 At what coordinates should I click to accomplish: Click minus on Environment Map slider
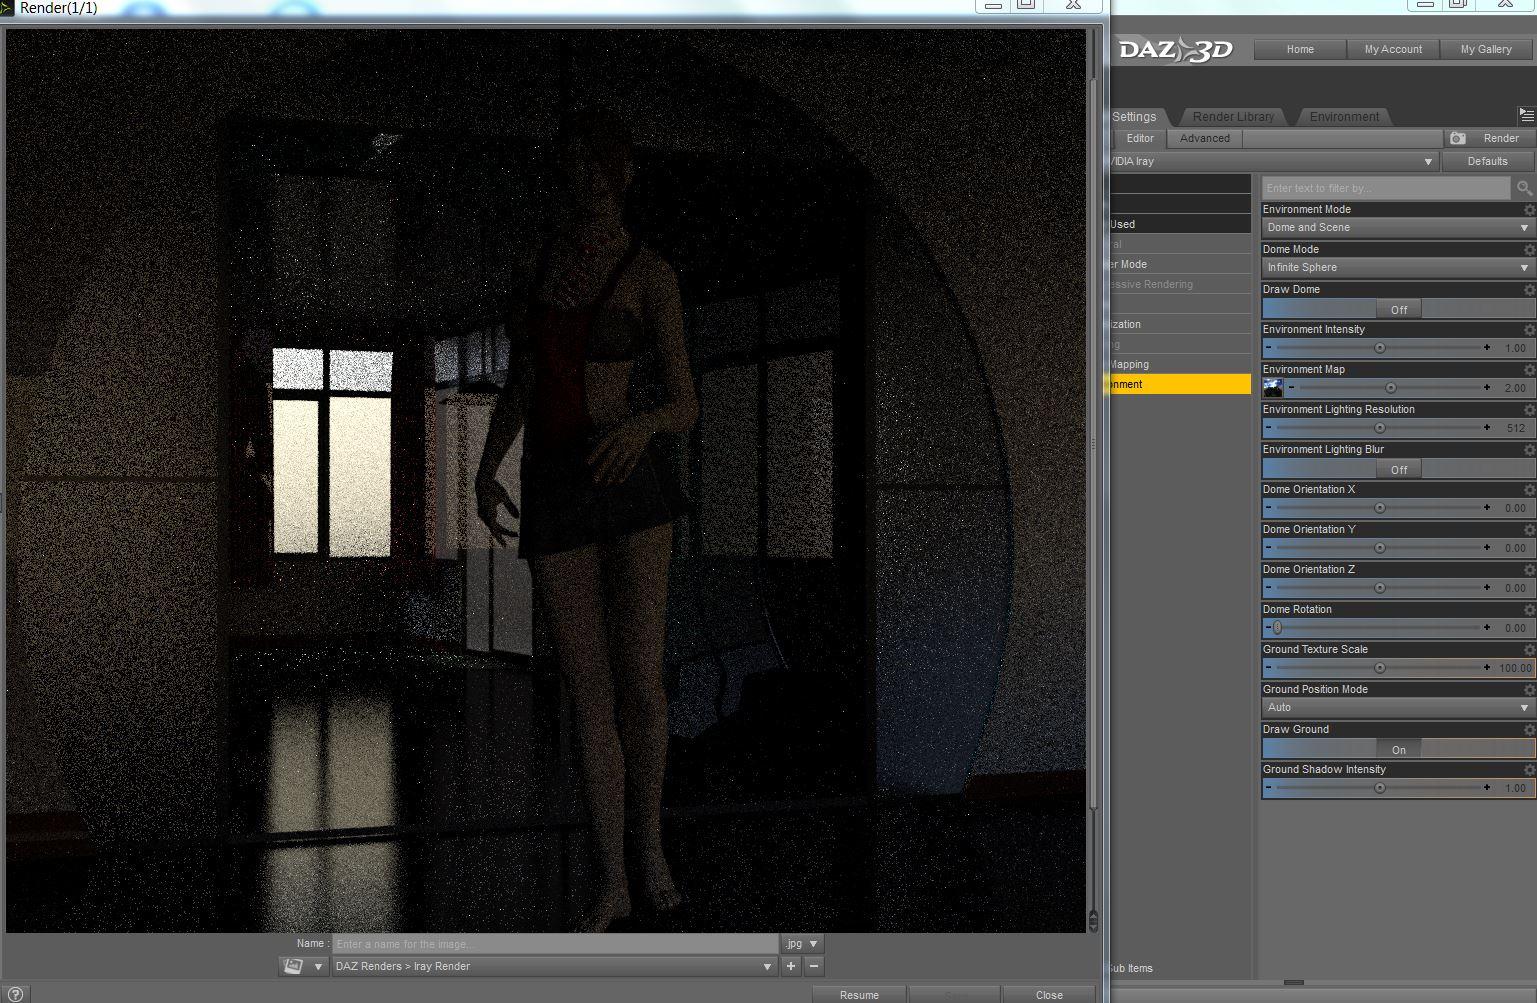point(1291,388)
